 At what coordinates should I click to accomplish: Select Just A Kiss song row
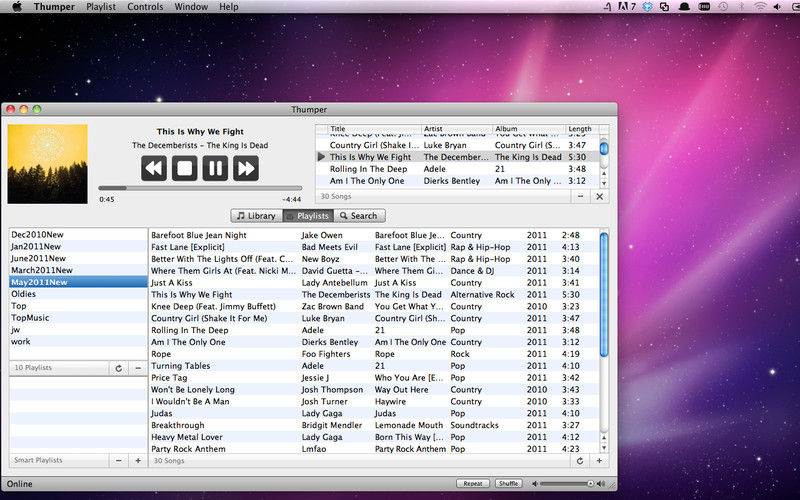(x=373, y=283)
